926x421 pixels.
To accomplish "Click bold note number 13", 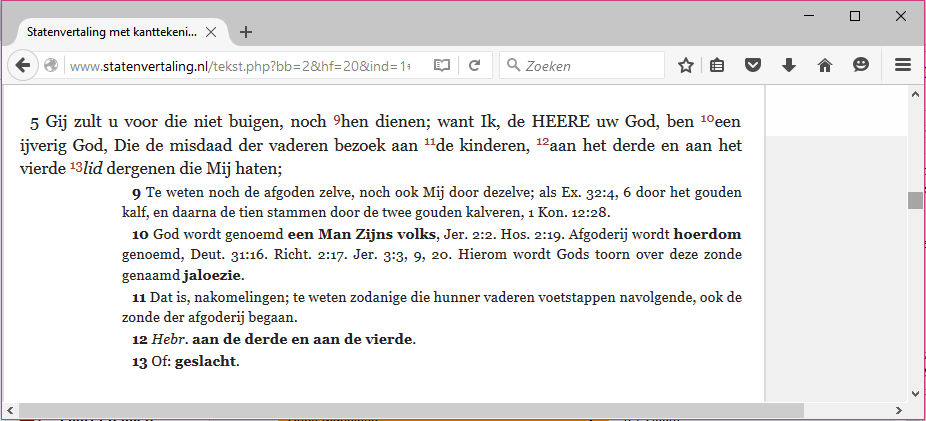I will pyautogui.click(x=139, y=362).
